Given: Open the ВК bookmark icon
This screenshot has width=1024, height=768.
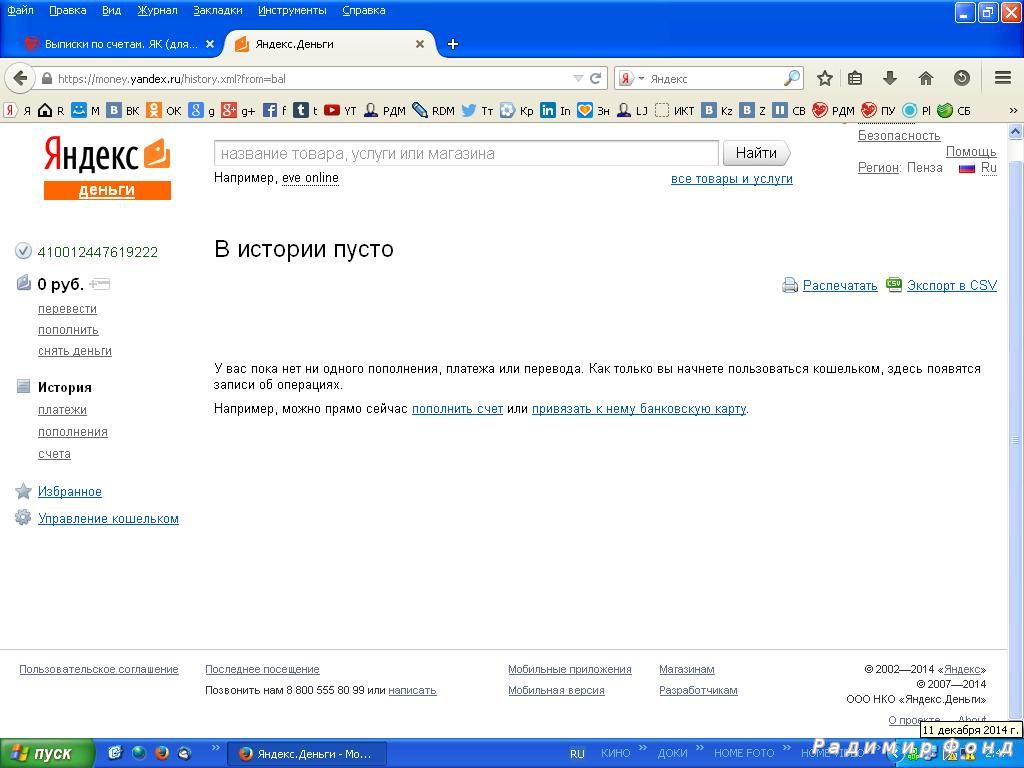Looking at the screenshot, I should click(114, 110).
